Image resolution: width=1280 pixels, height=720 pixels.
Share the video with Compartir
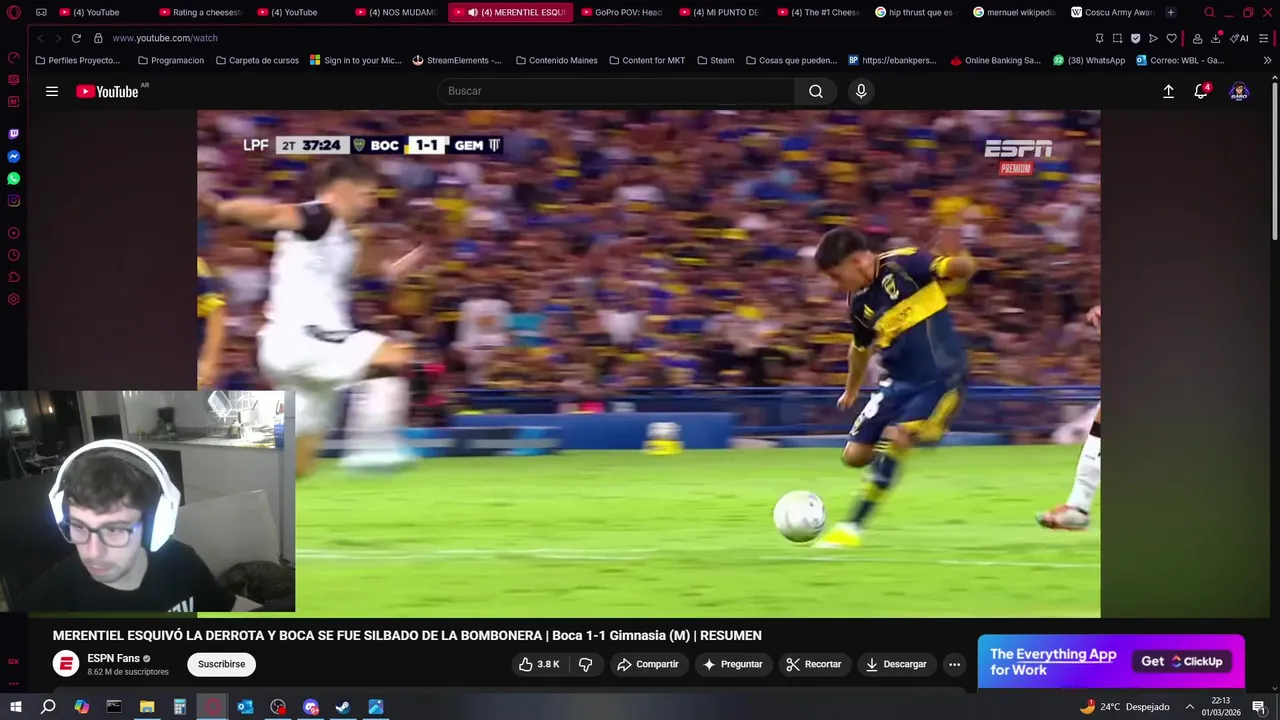pyautogui.click(x=648, y=664)
